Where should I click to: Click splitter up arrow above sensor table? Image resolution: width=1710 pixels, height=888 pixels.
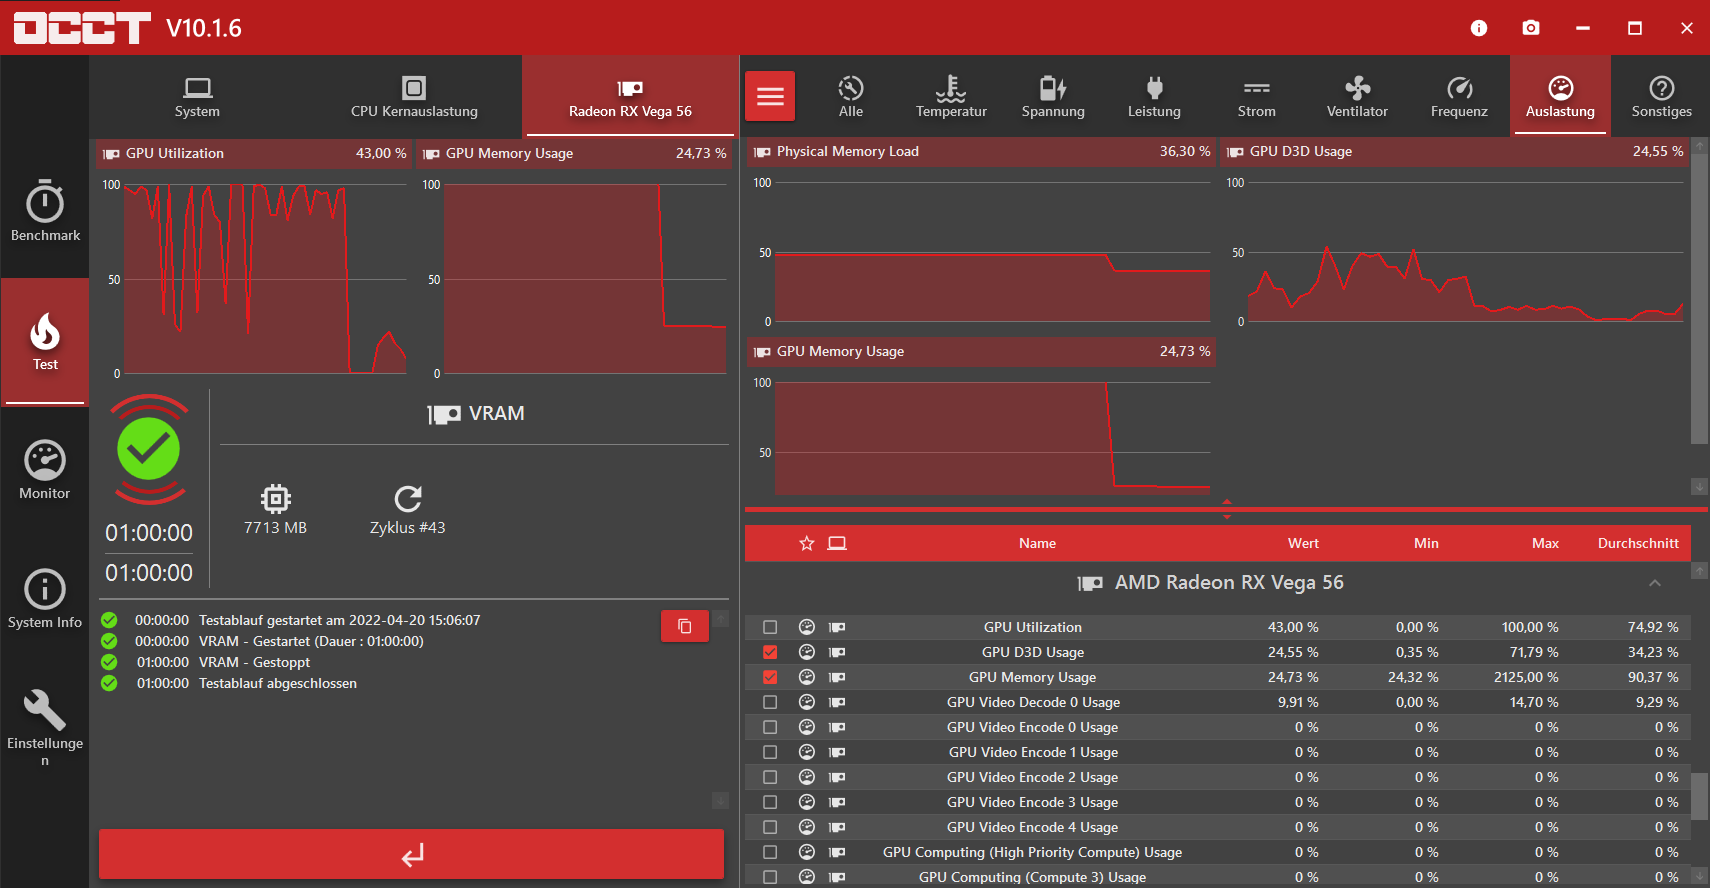coord(1227,501)
